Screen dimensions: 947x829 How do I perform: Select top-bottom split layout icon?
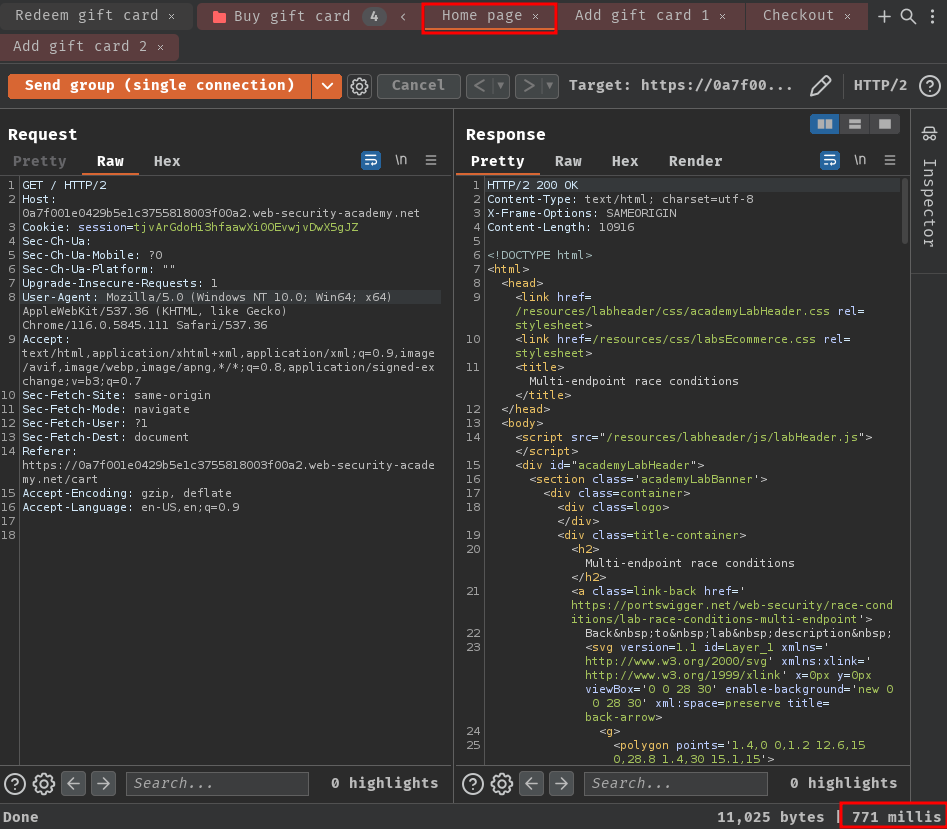[855, 124]
